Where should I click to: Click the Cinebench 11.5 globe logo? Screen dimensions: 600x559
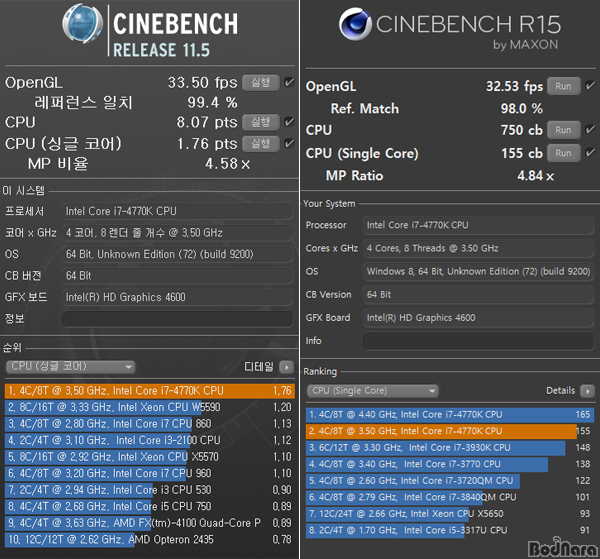[83, 23]
